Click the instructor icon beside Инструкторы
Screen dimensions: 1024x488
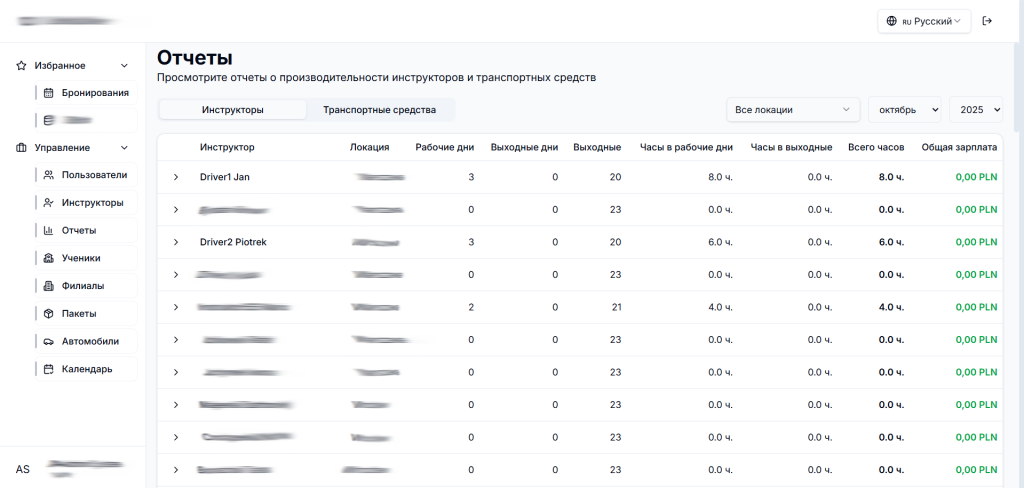tap(48, 203)
